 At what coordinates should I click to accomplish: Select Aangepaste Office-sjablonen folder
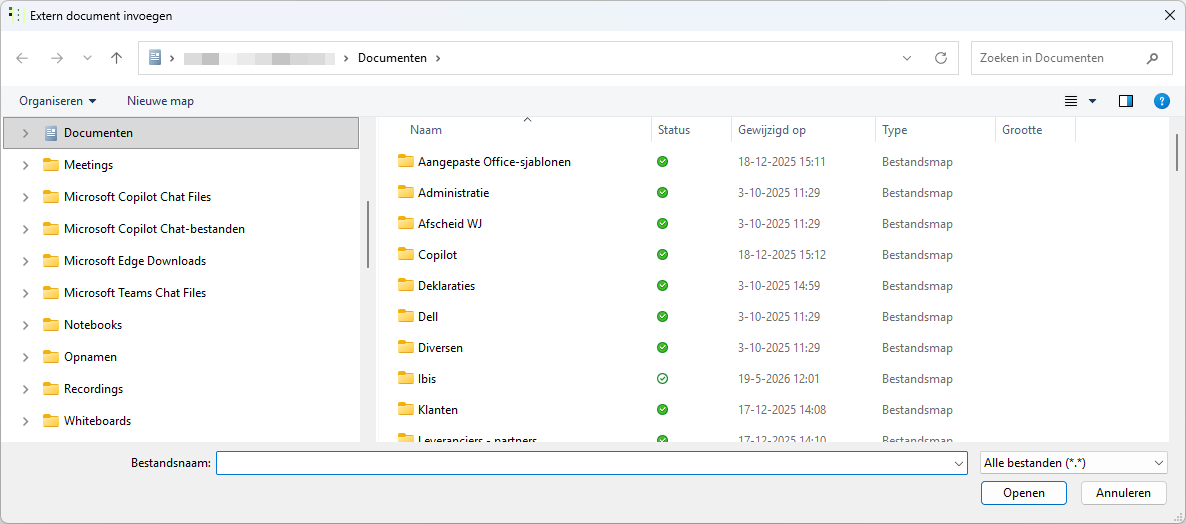tap(494, 161)
